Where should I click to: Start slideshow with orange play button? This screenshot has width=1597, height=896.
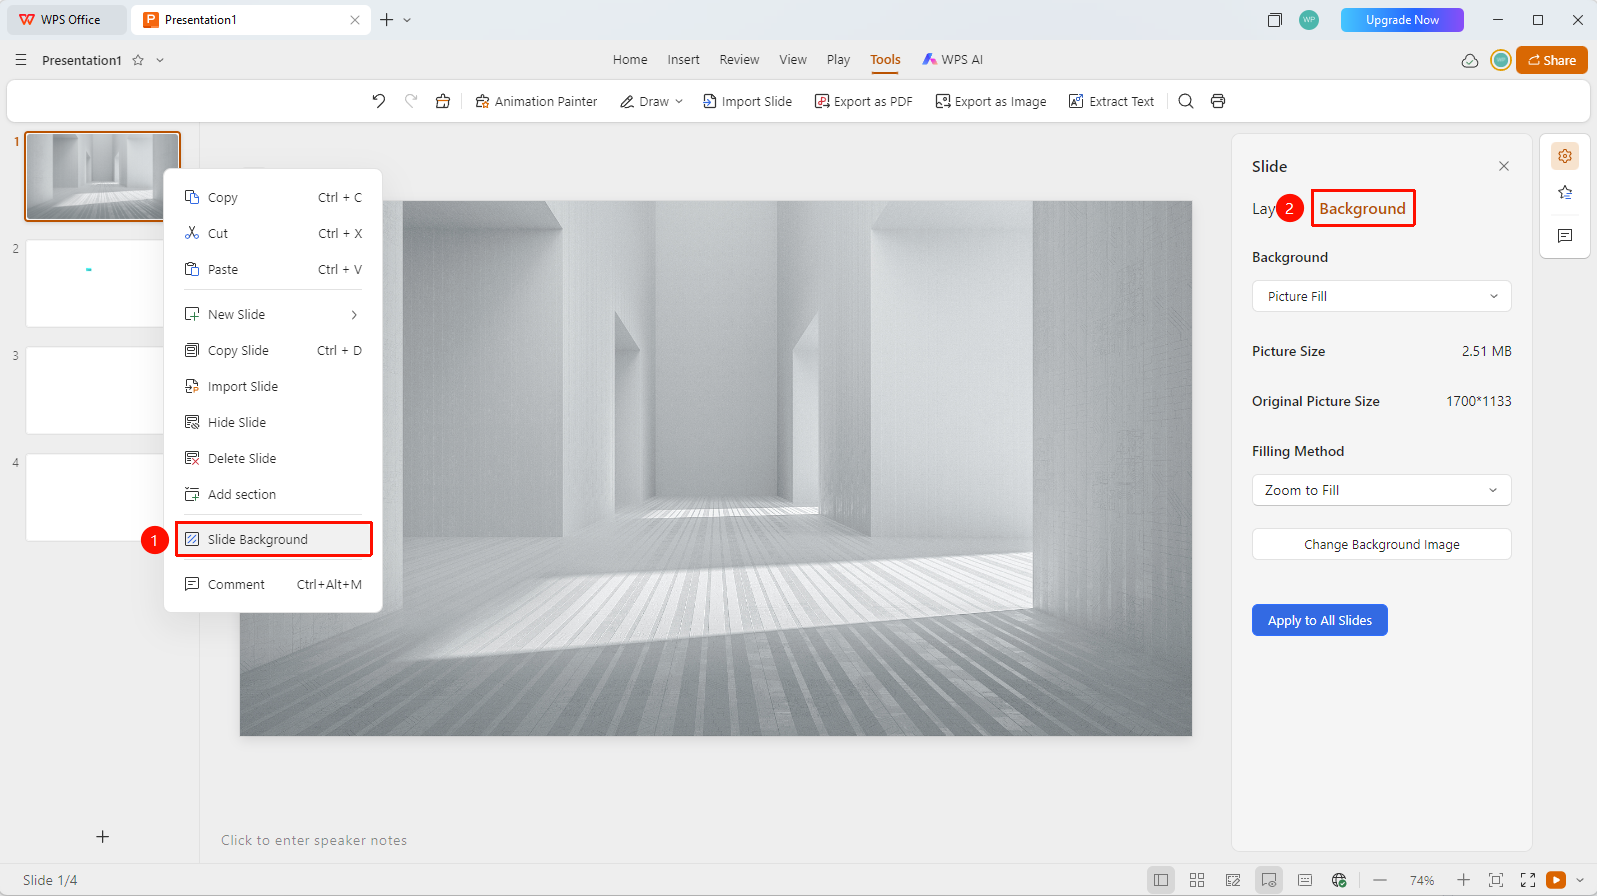coord(1556,880)
